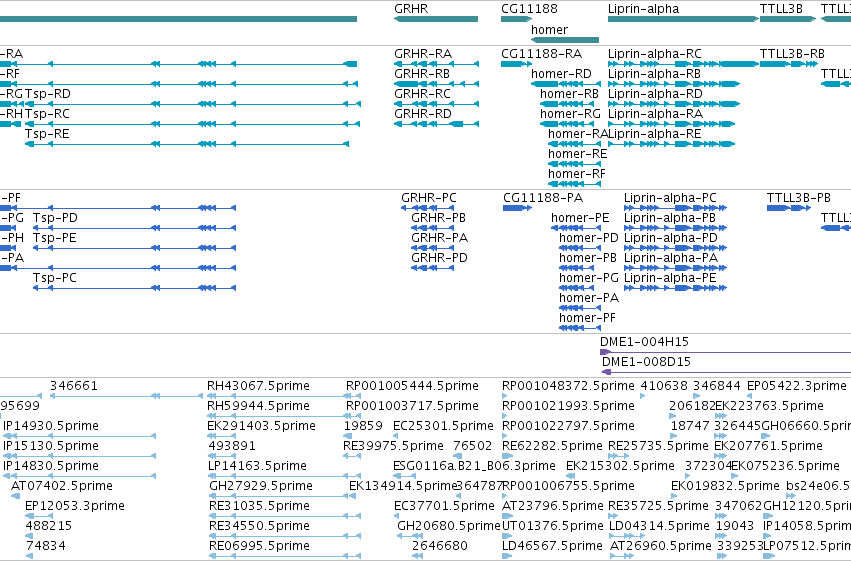Open the Tsp-RE transcript label
This screenshot has width=851, height=561.
47,134
